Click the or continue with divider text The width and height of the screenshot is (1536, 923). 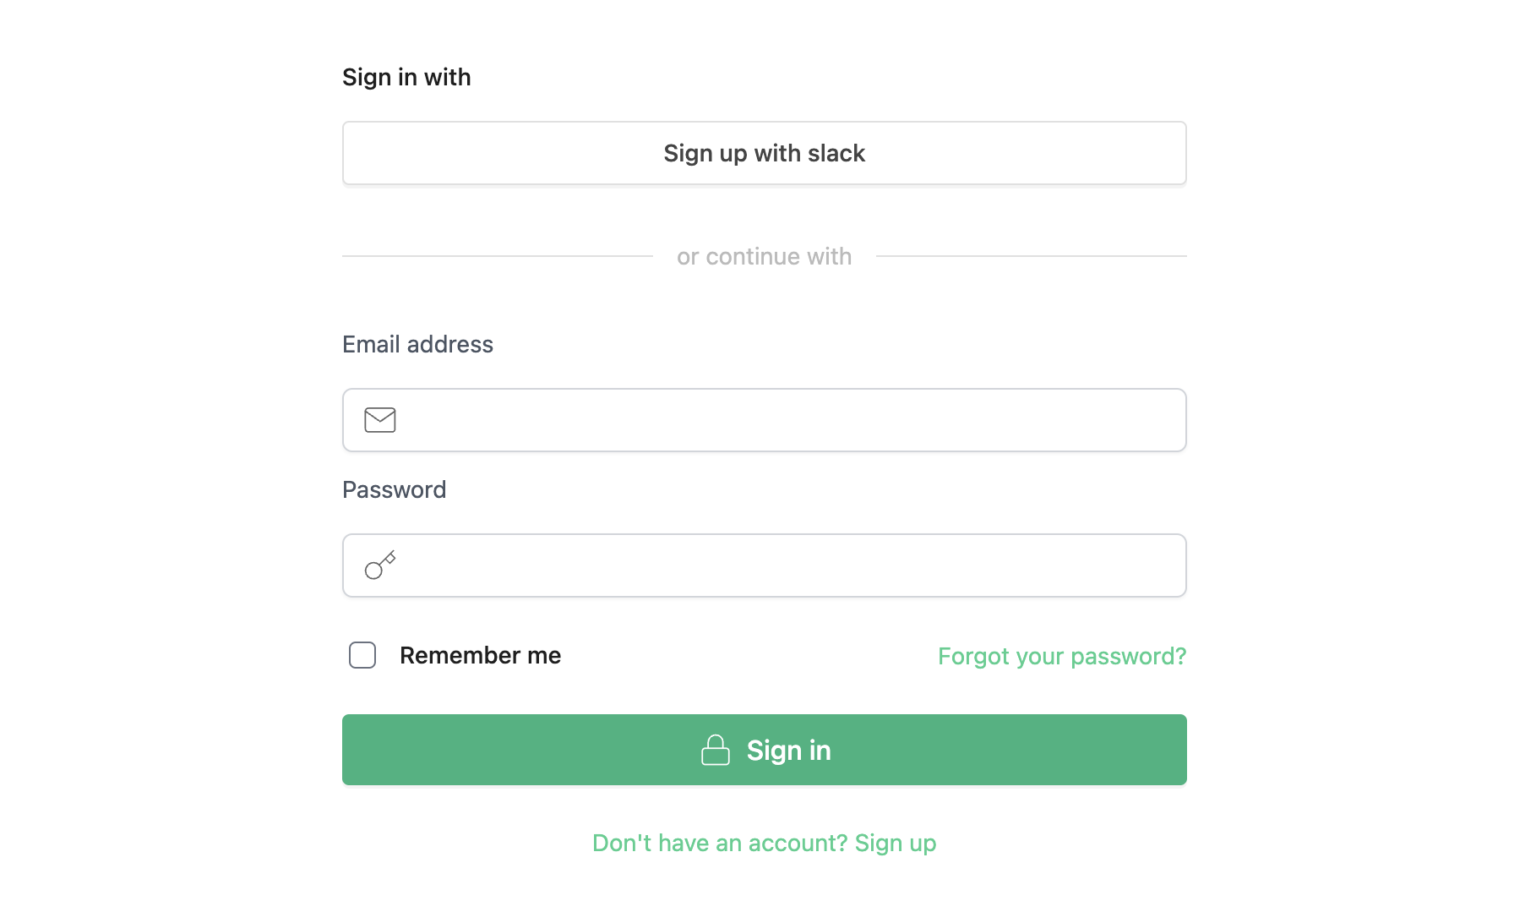click(x=764, y=257)
